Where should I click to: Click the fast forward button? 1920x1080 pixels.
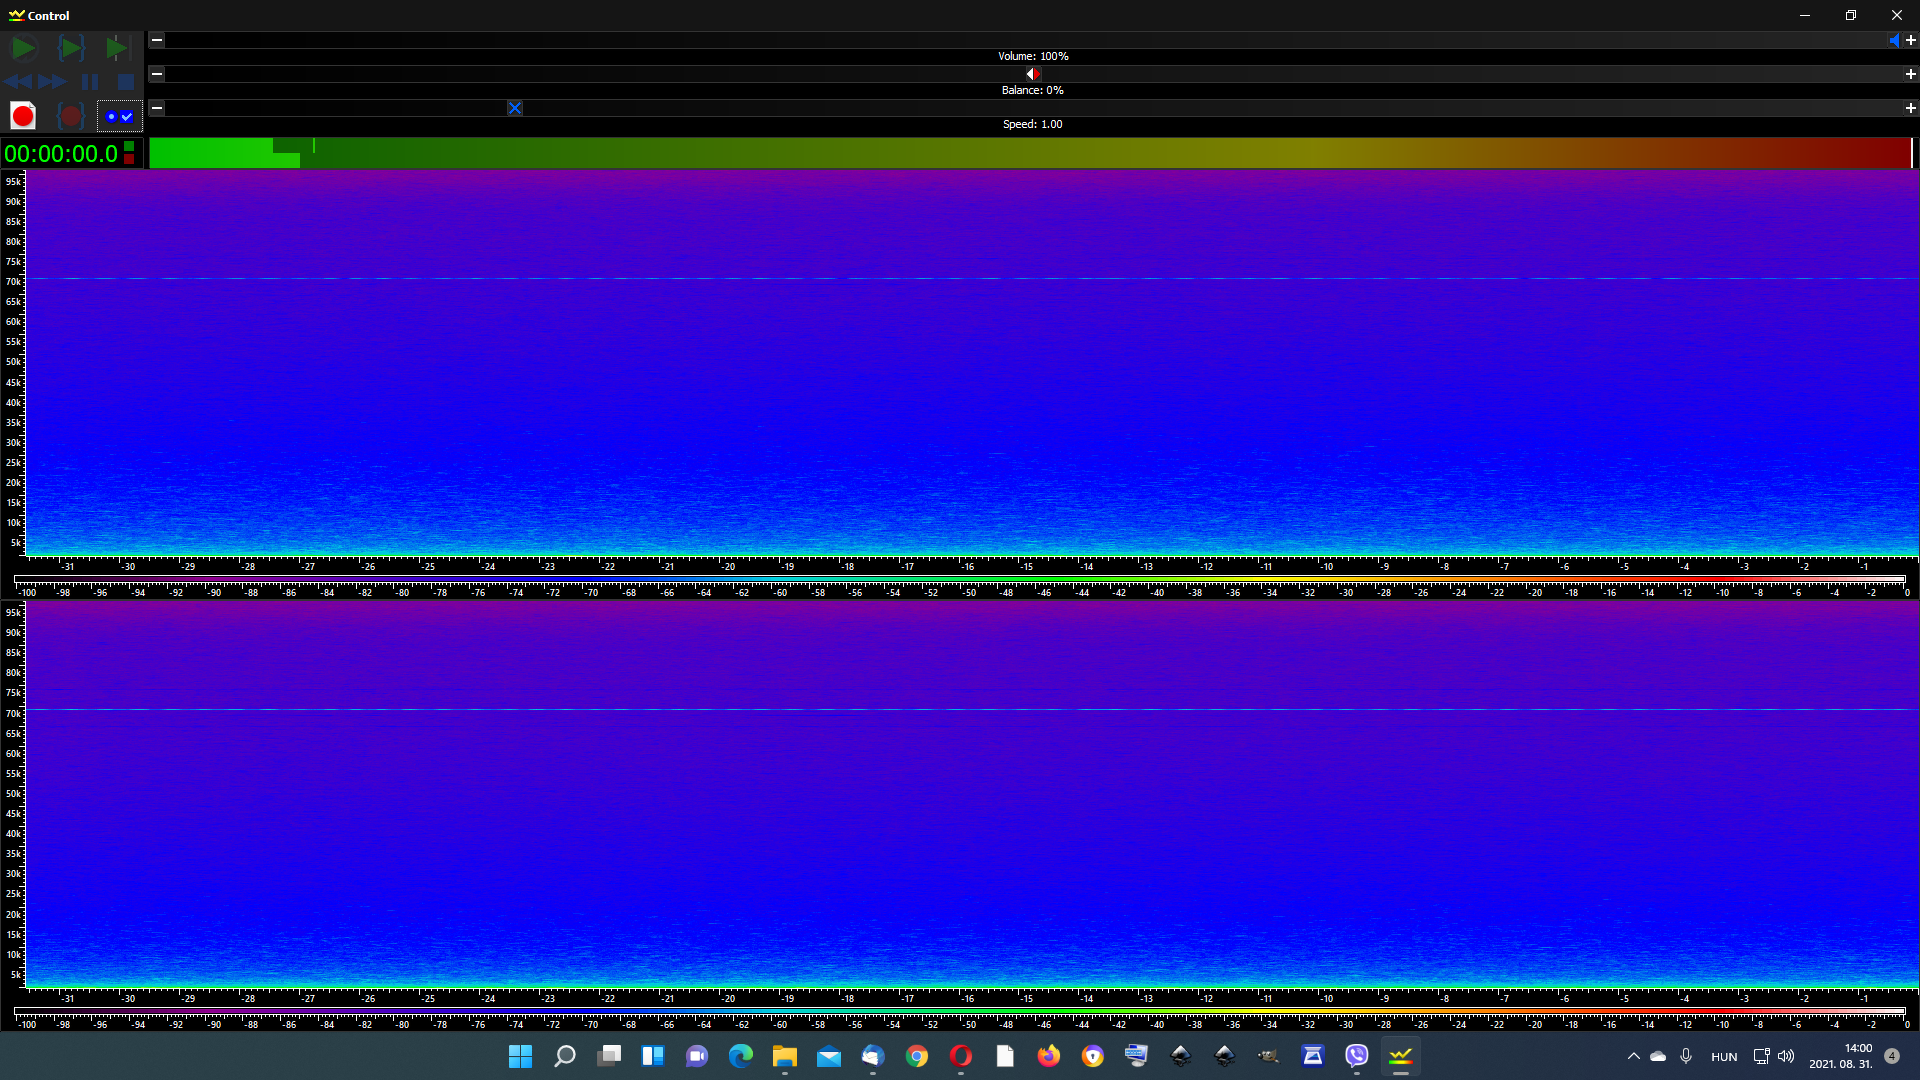(53, 82)
